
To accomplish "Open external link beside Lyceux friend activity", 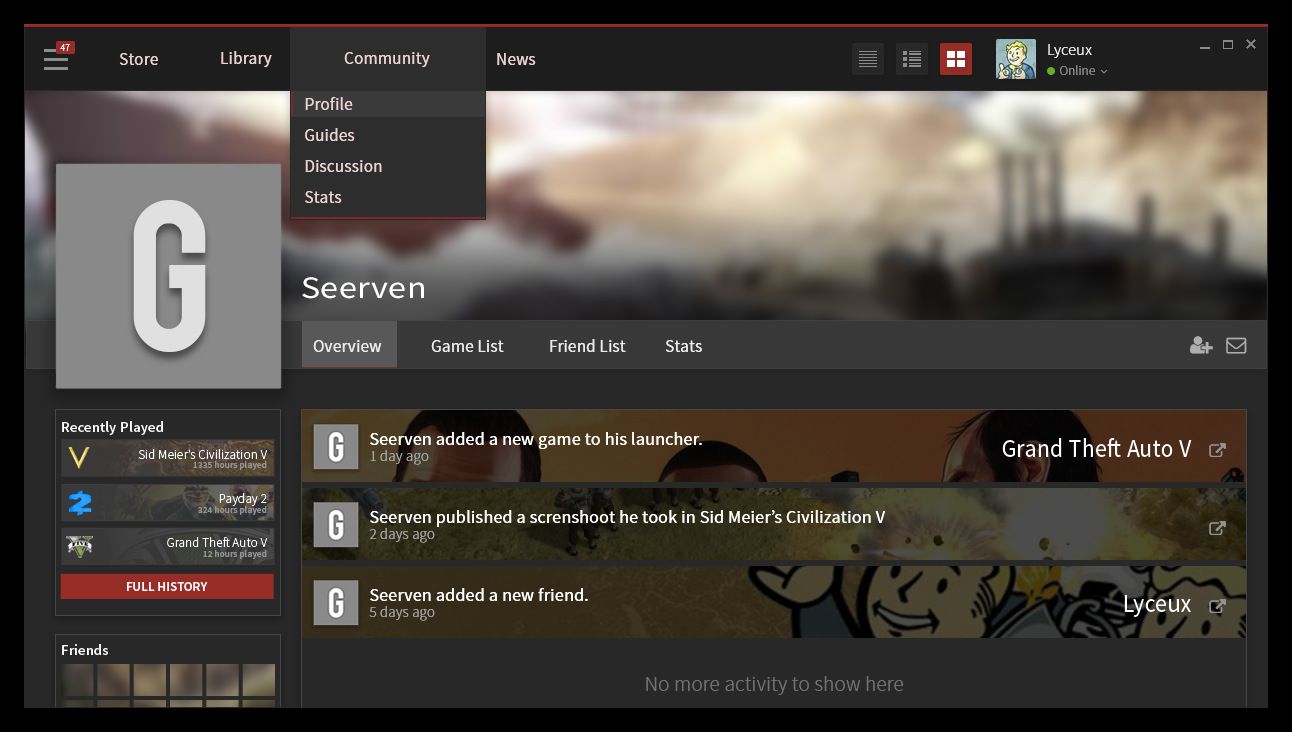I will click(x=1217, y=606).
